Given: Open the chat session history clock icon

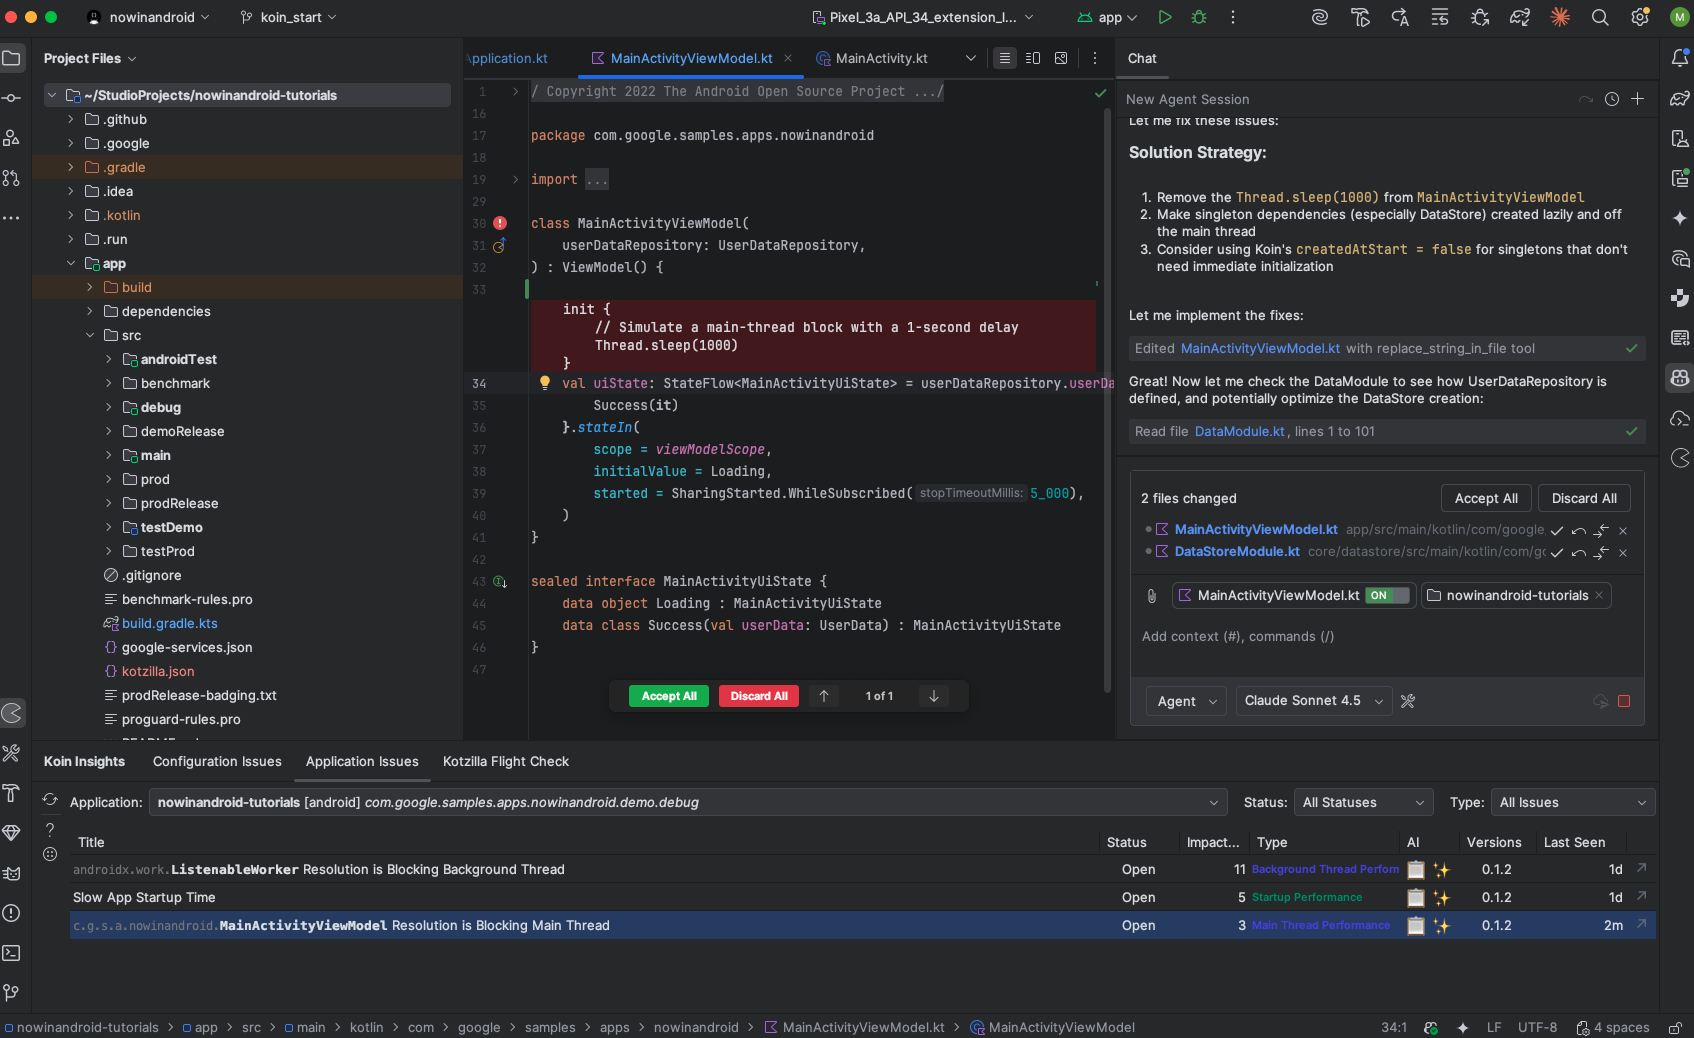Looking at the screenshot, I should [1612, 99].
